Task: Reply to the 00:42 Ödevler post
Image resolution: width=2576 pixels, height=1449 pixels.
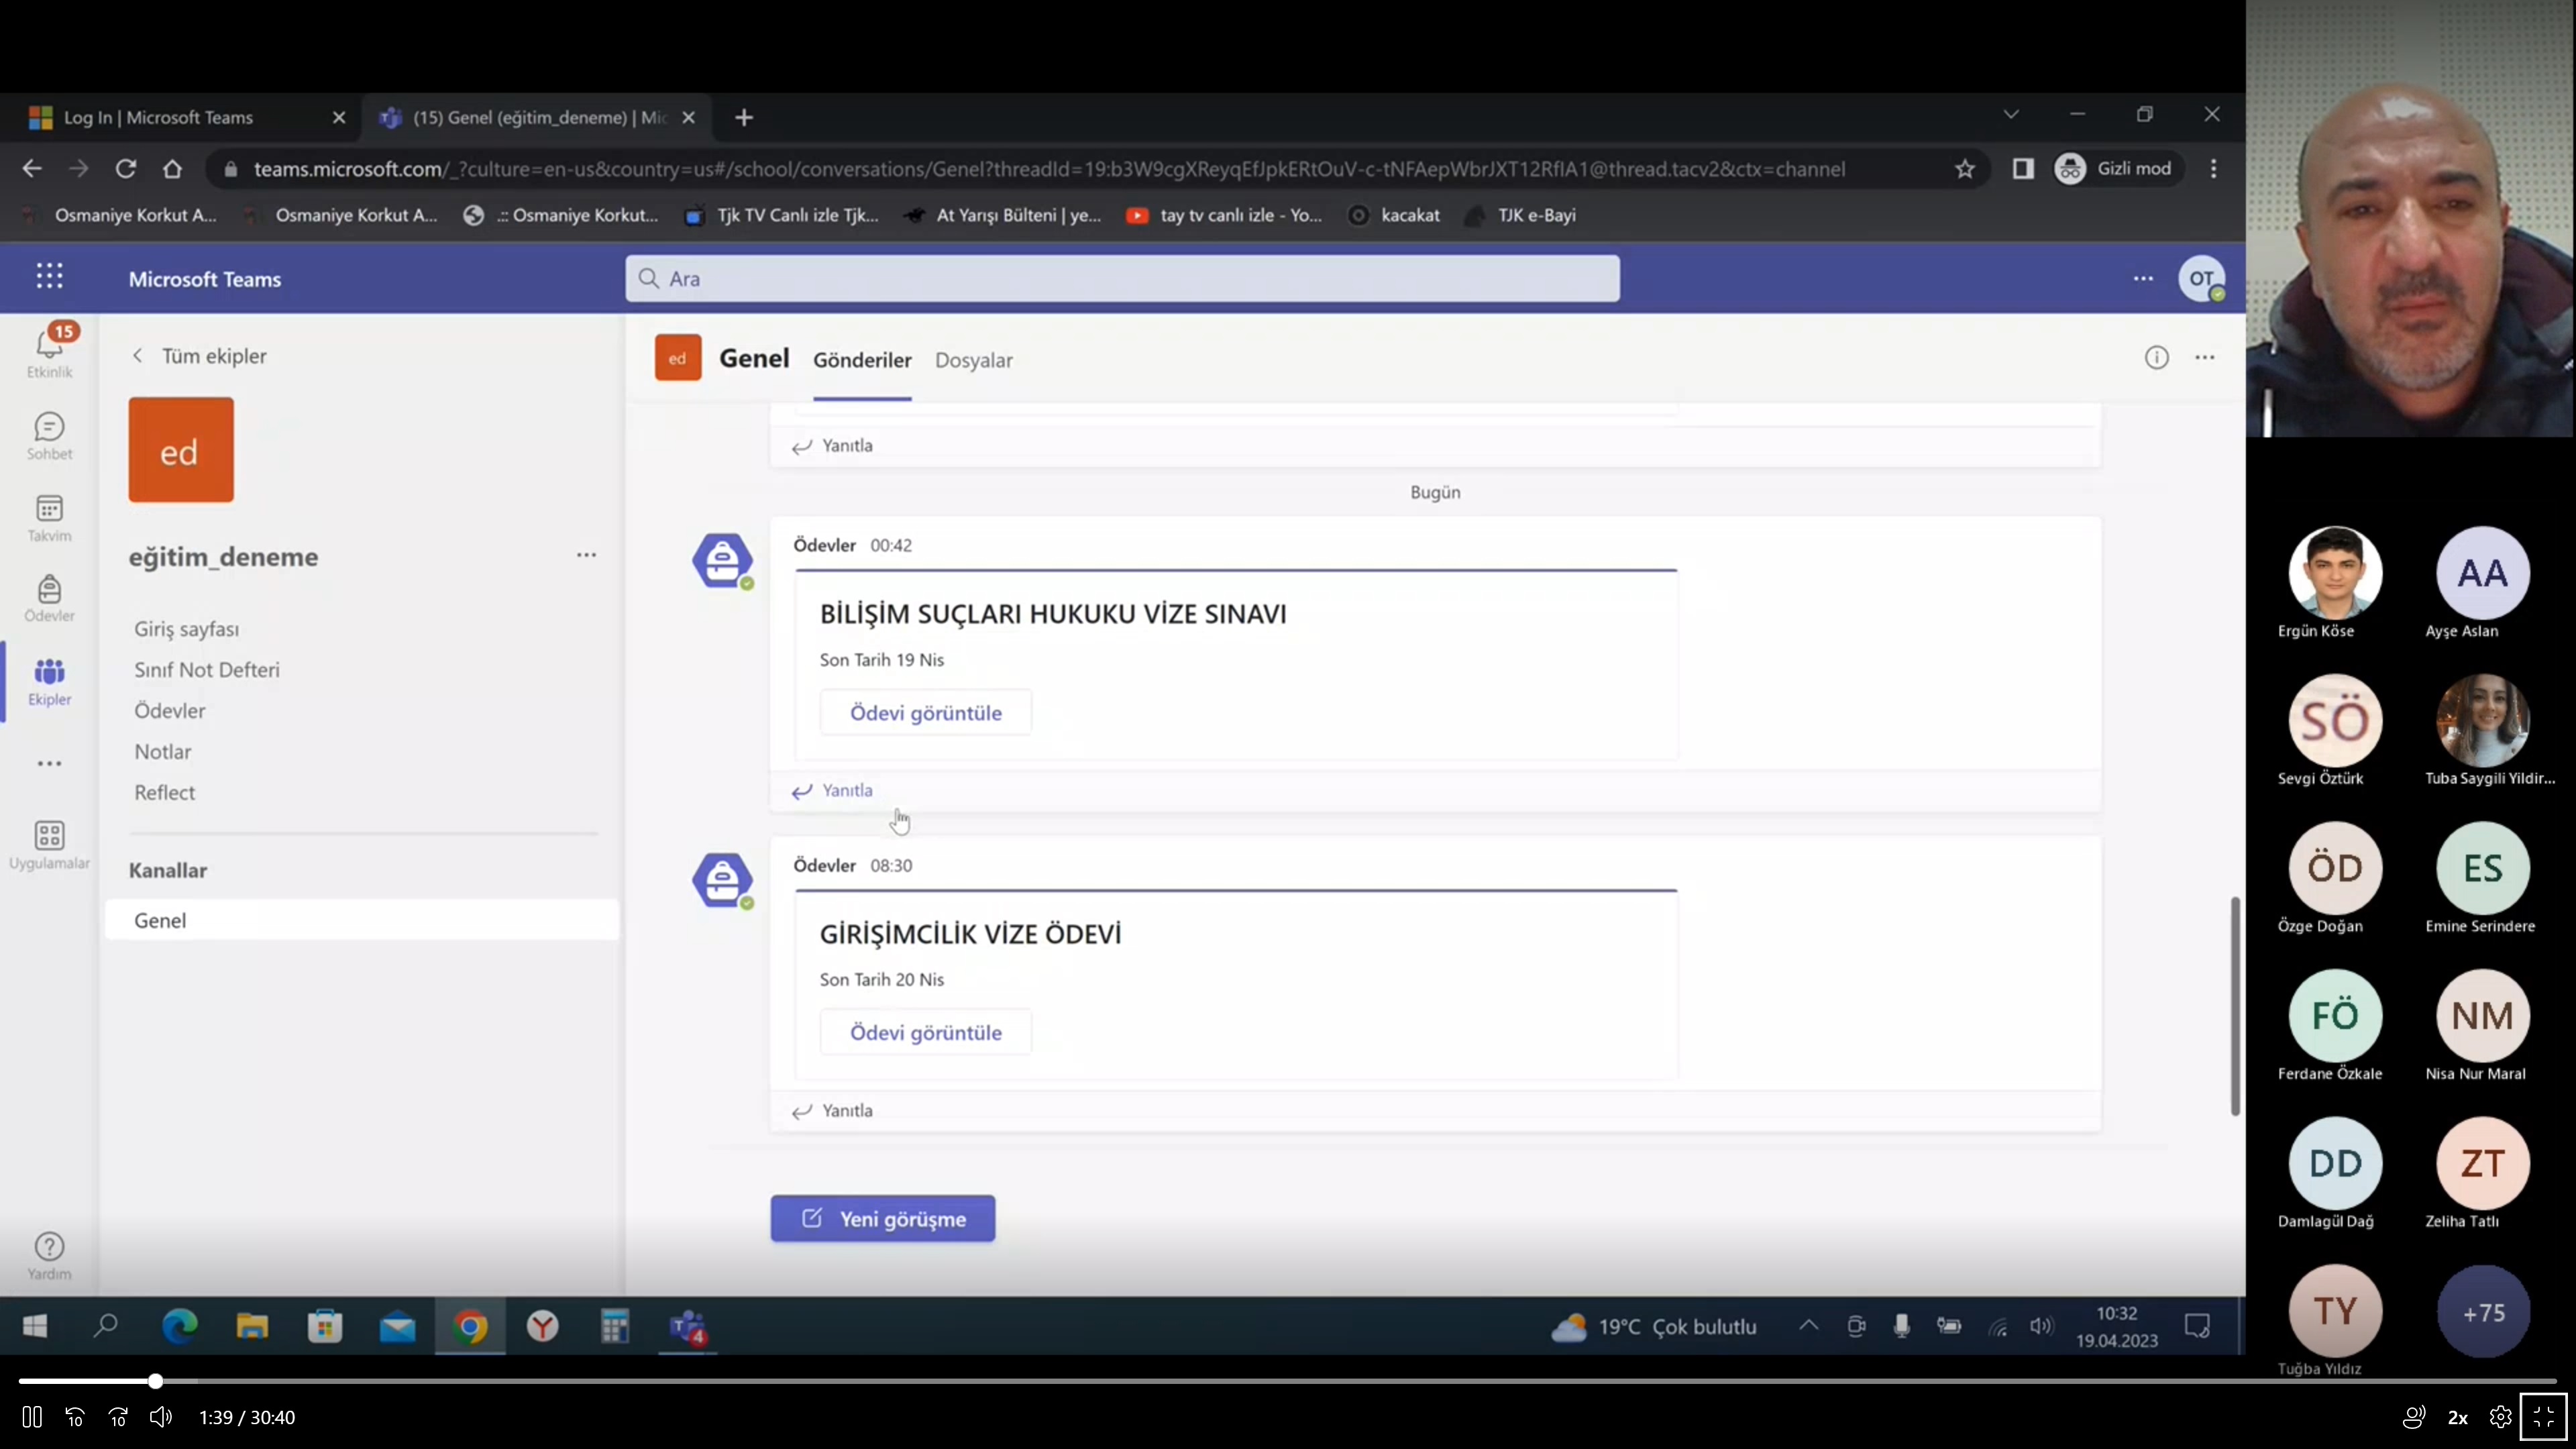Action: tap(832, 791)
